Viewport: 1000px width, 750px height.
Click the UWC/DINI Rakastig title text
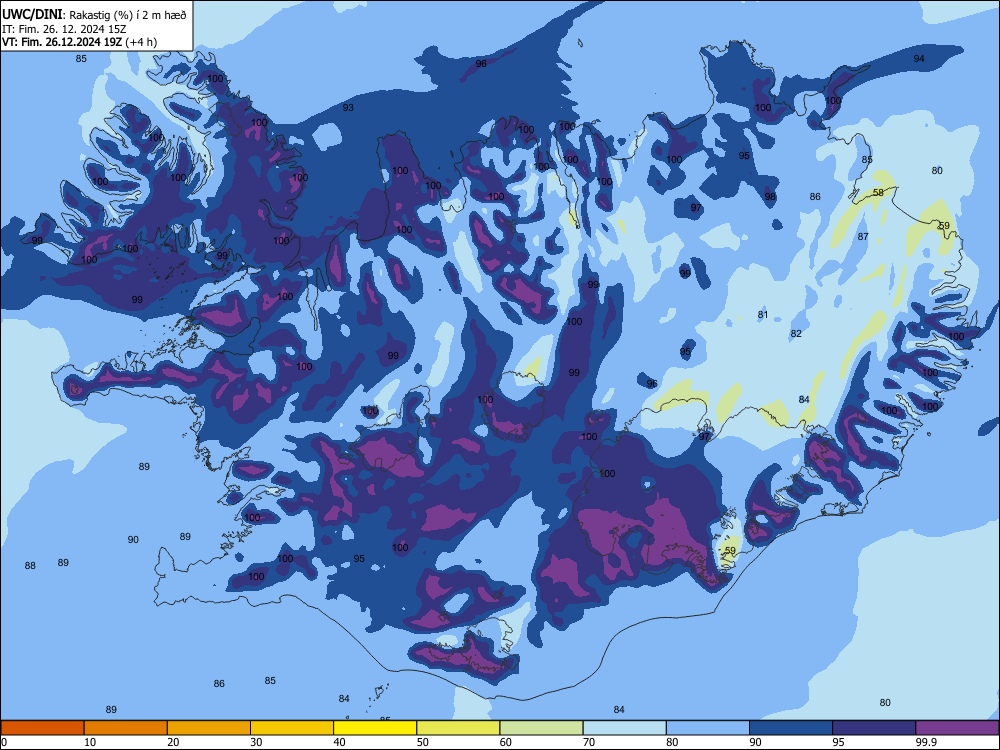coord(94,15)
